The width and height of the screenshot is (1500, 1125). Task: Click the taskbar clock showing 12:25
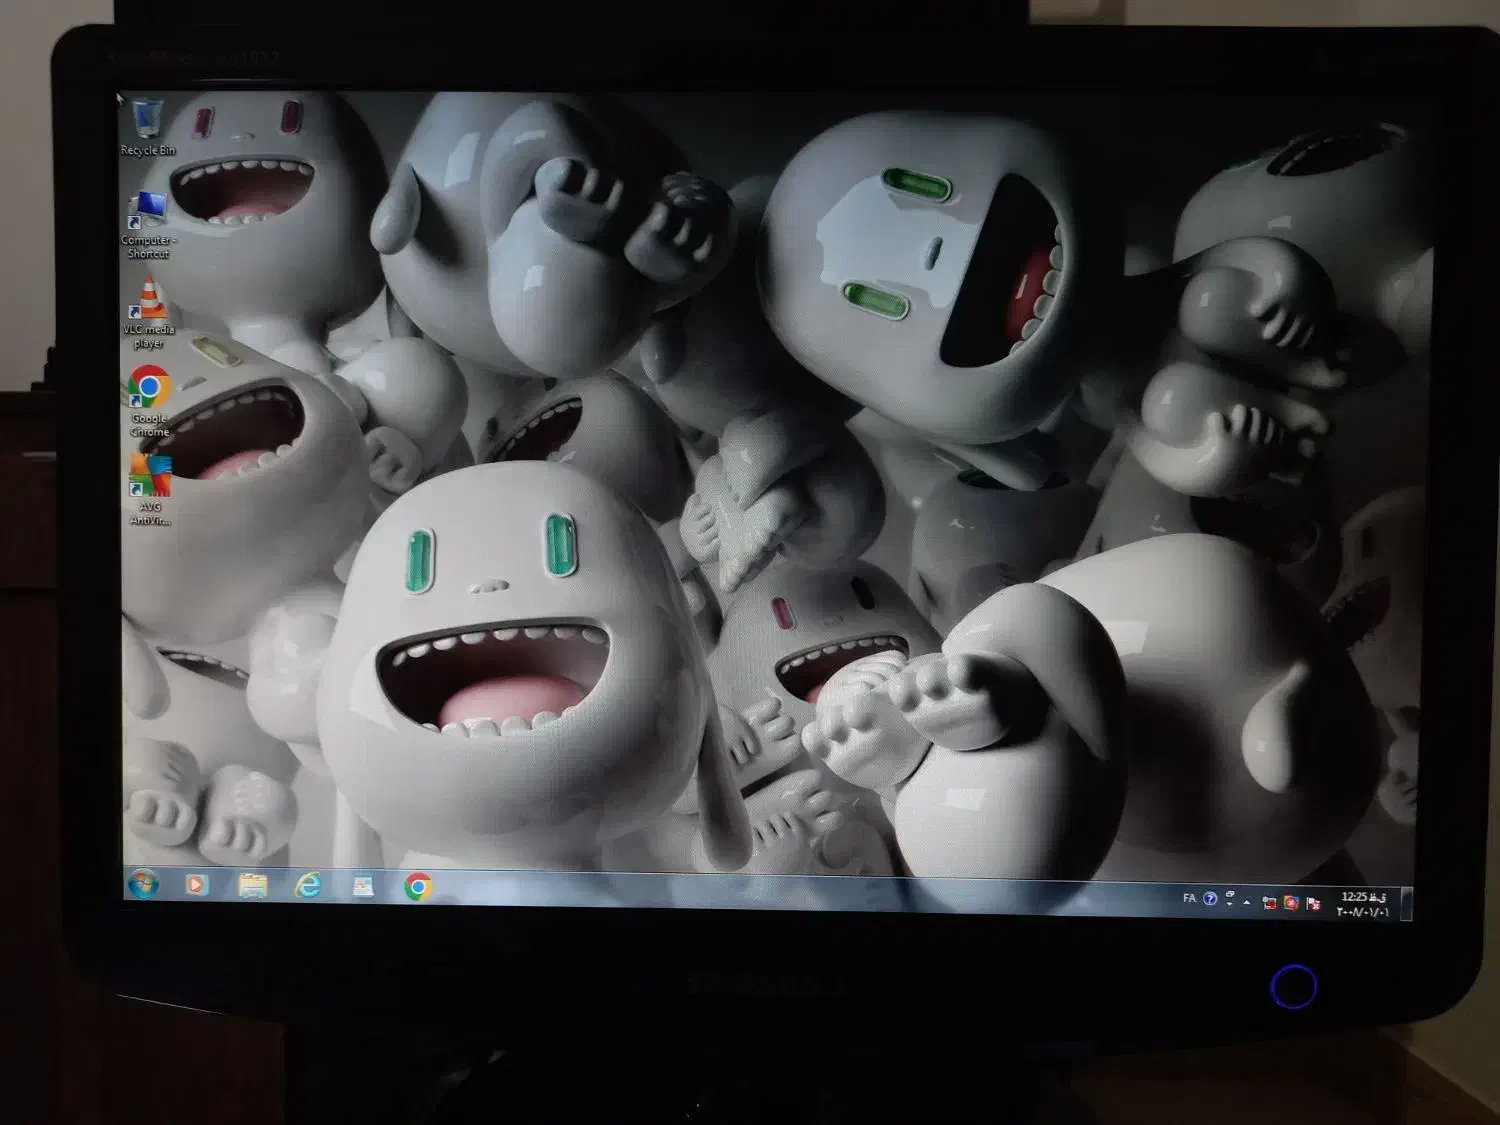click(x=1363, y=905)
